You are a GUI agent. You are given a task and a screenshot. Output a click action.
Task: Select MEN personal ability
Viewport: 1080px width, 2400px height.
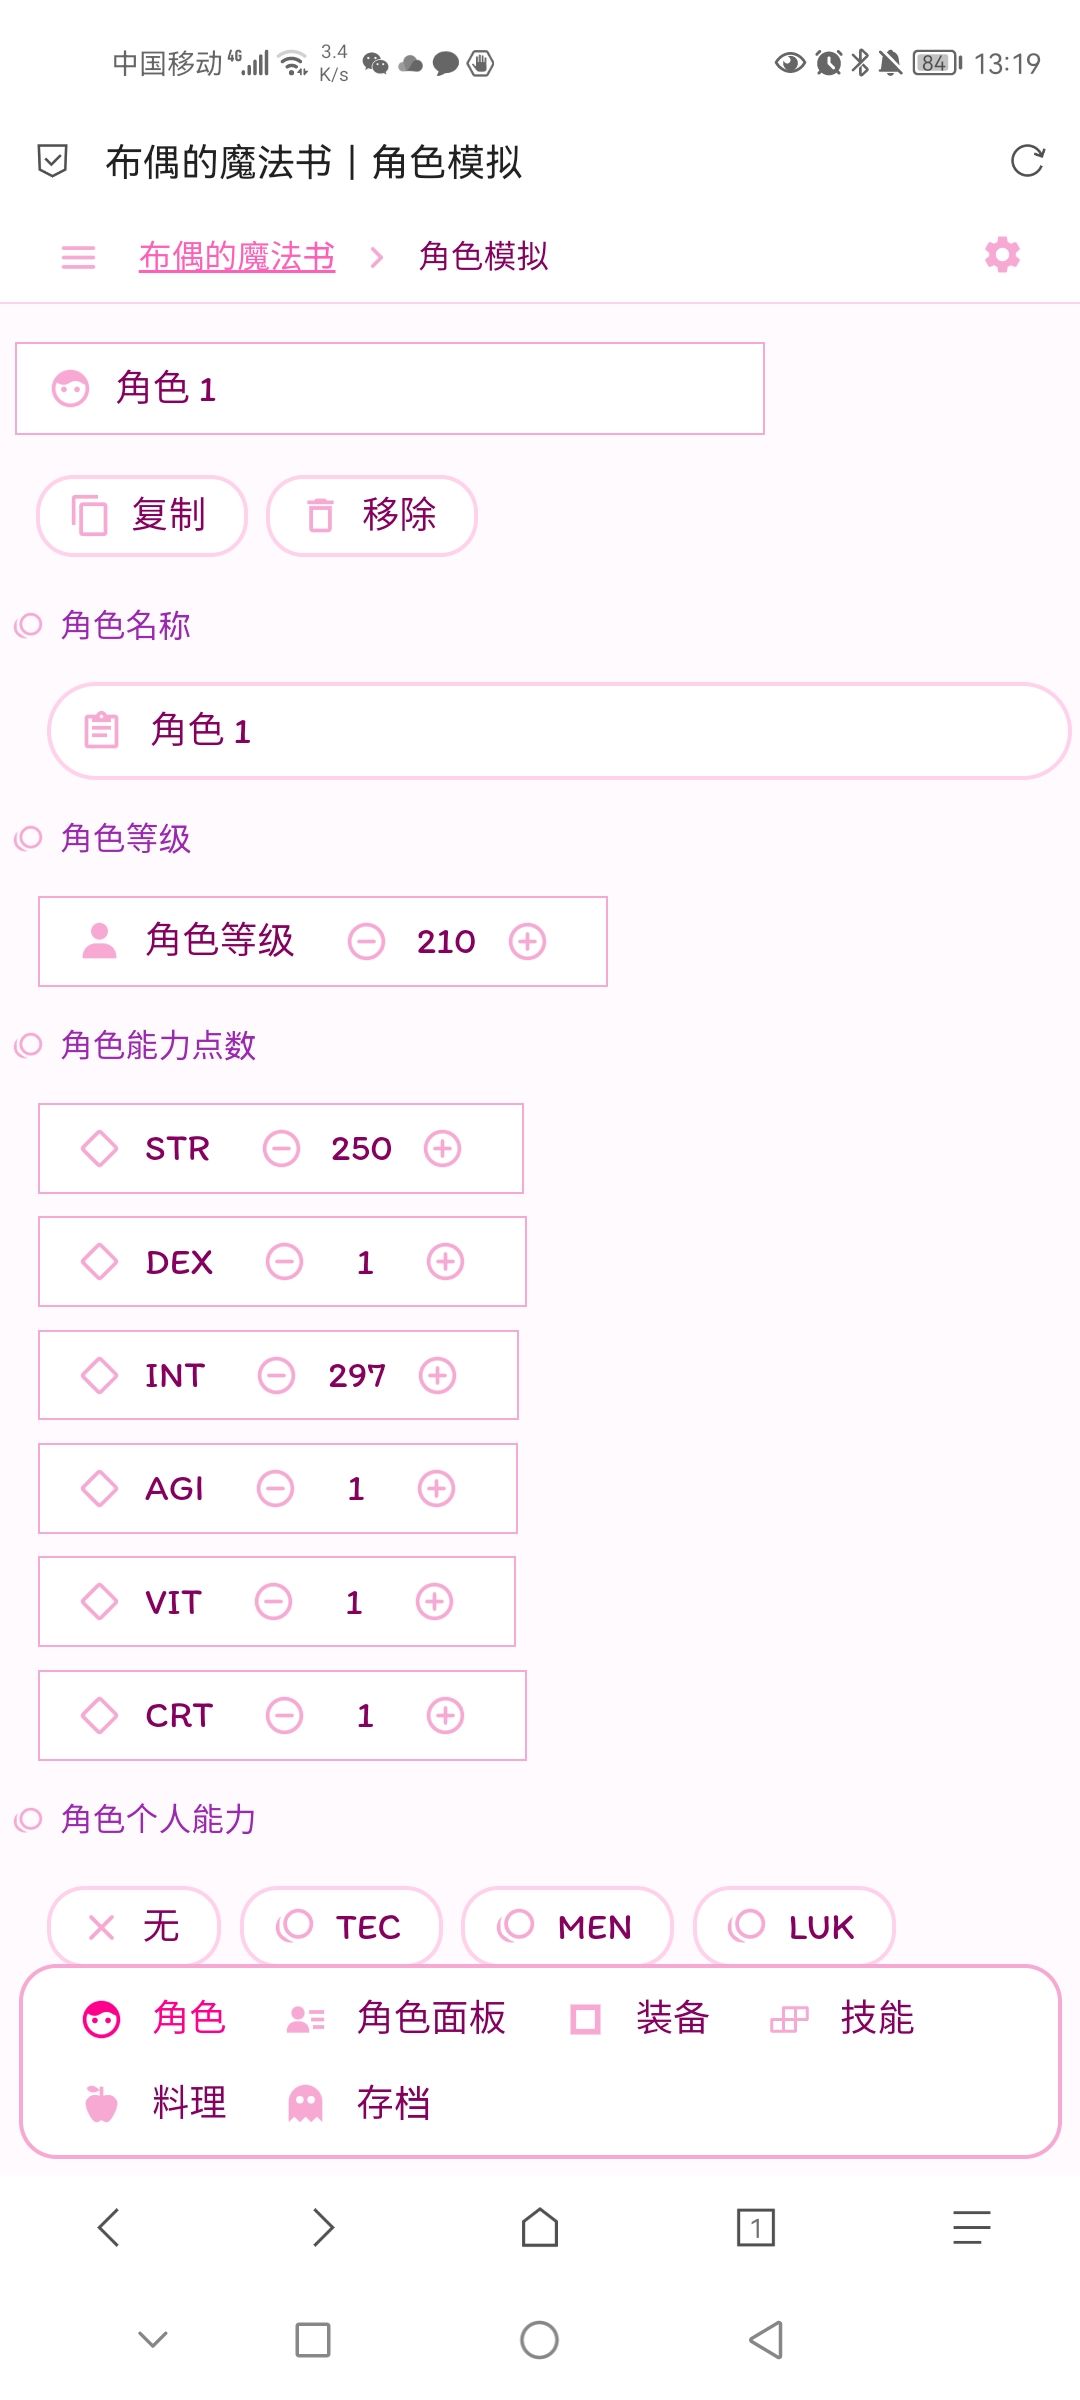tap(567, 1926)
